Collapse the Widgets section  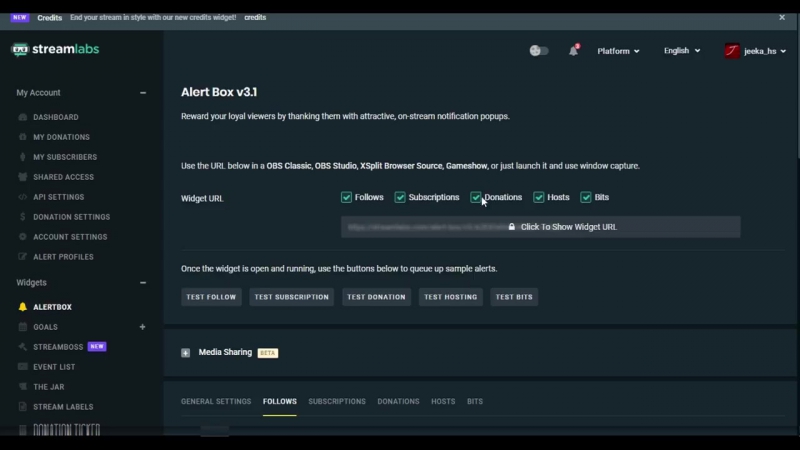[x=143, y=283]
